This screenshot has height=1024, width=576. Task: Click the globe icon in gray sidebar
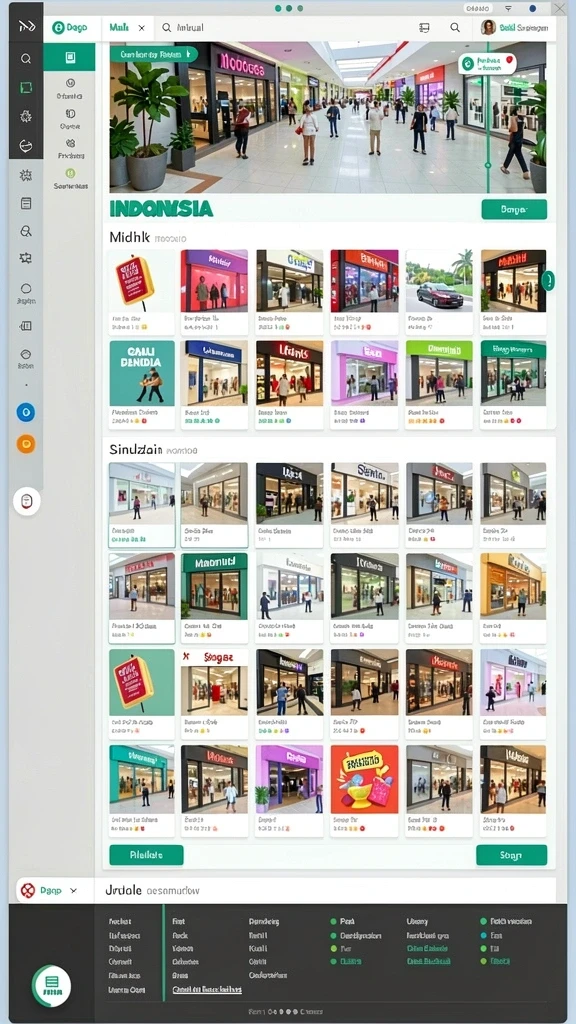[x=26, y=355]
